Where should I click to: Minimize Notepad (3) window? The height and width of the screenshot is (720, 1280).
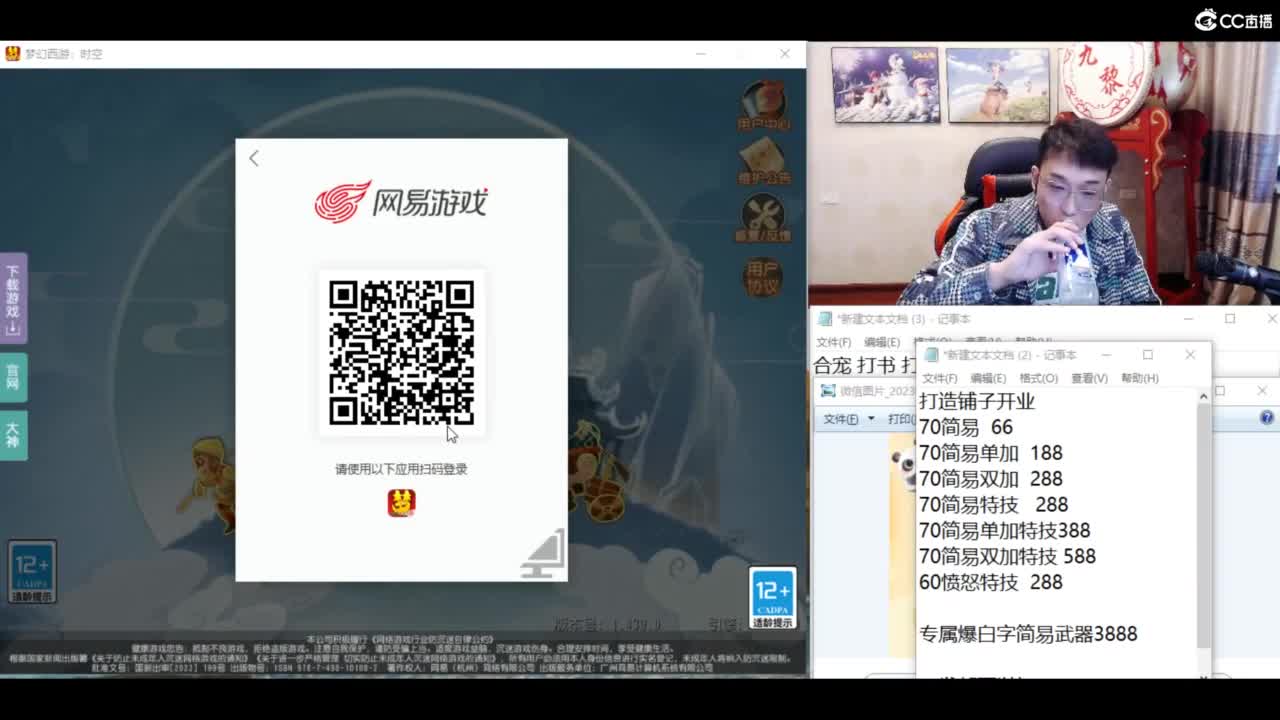[x=1188, y=319]
